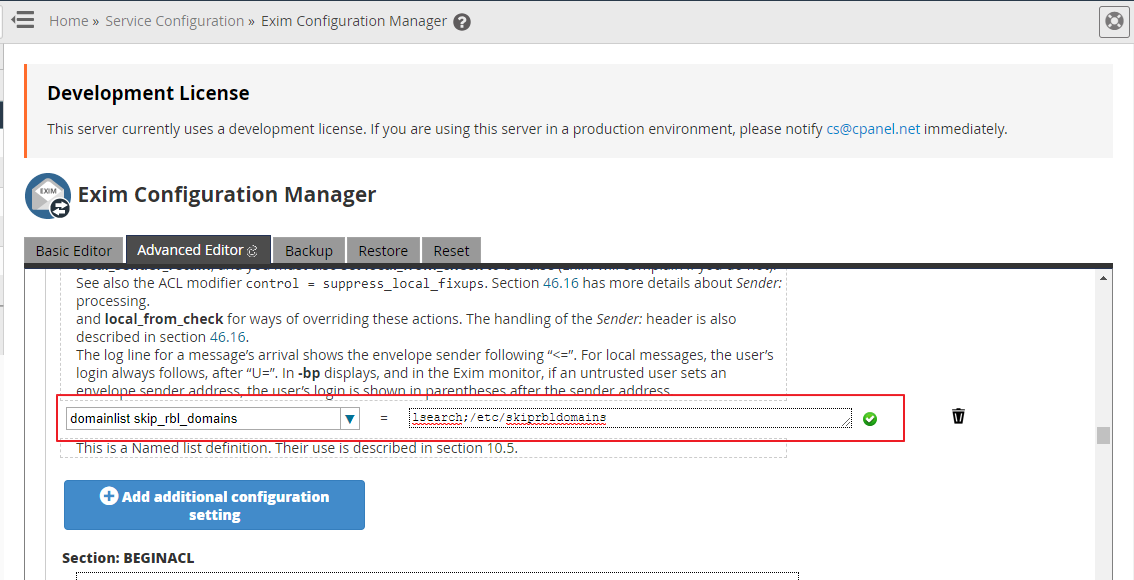
Task: Open section 46.16 link after described in section
Action: tap(228, 337)
